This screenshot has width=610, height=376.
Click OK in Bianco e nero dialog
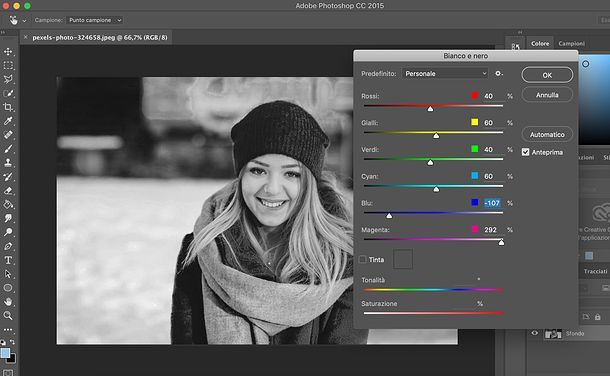(x=547, y=75)
